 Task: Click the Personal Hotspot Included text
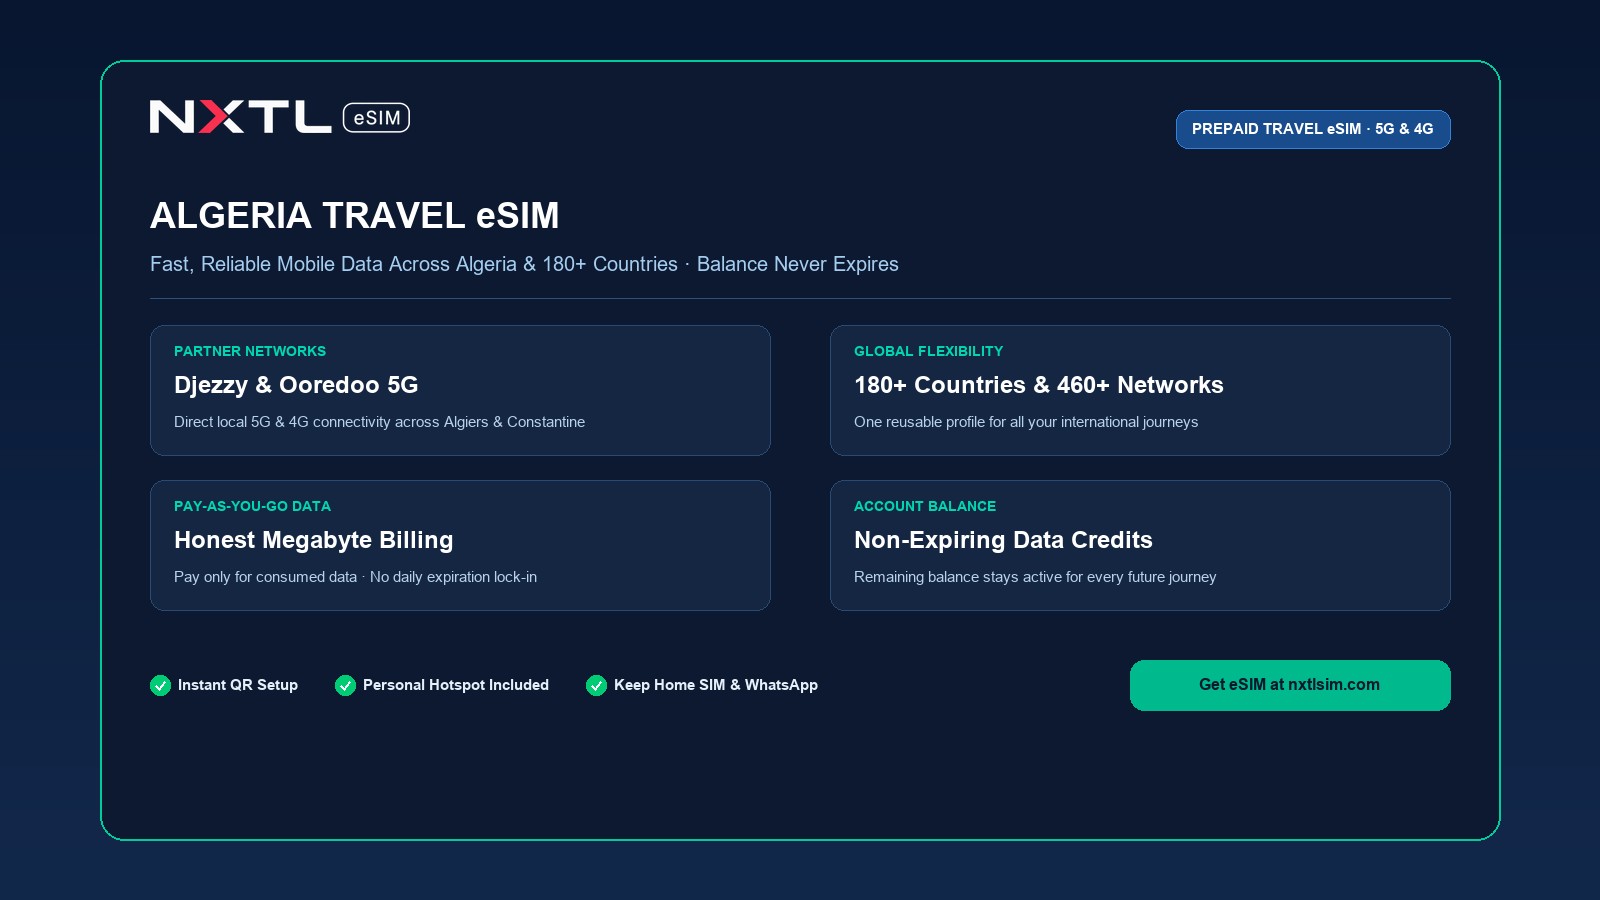[x=456, y=685]
